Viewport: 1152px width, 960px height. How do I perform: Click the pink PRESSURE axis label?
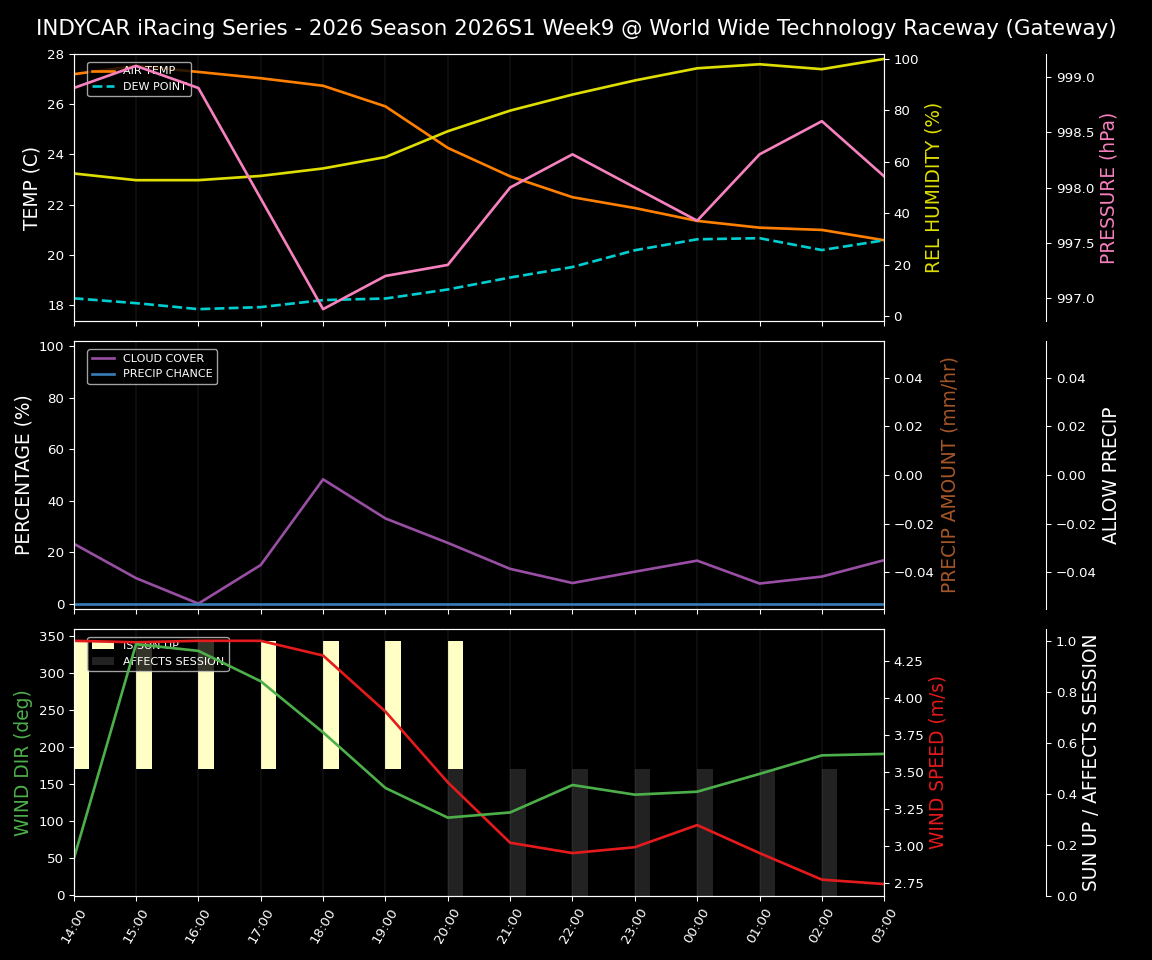[1110, 187]
